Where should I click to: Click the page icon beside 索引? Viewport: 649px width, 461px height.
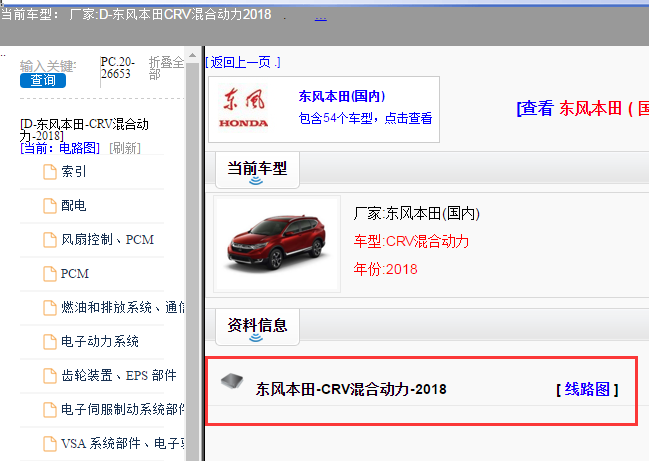[x=50, y=172]
